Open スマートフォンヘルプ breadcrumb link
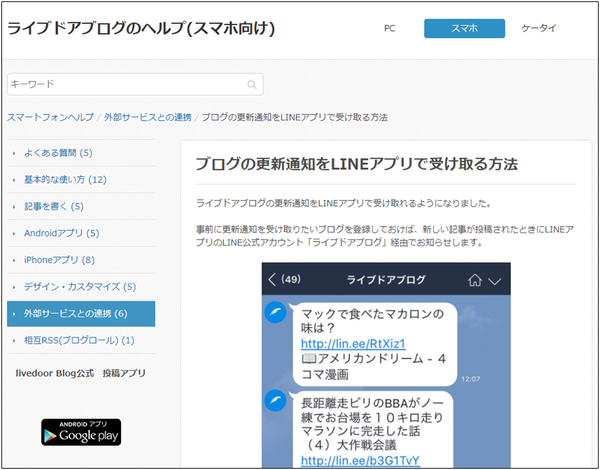600x470 pixels. click(50, 117)
